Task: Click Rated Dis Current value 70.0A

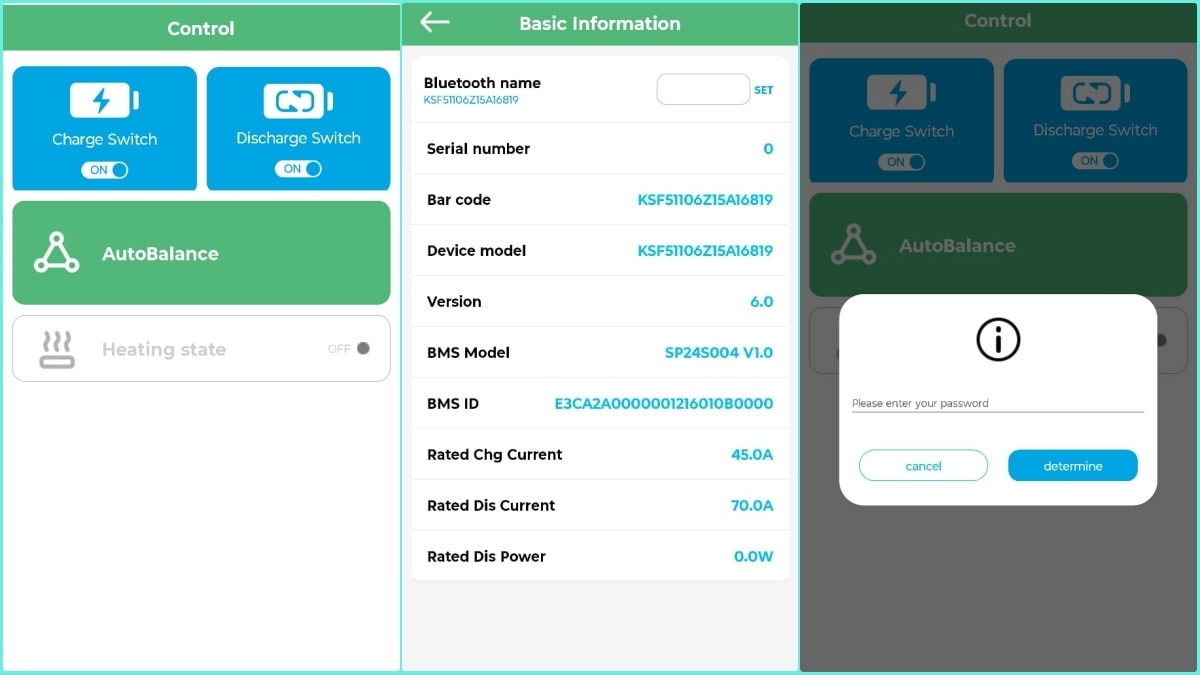Action: click(752, 506)
